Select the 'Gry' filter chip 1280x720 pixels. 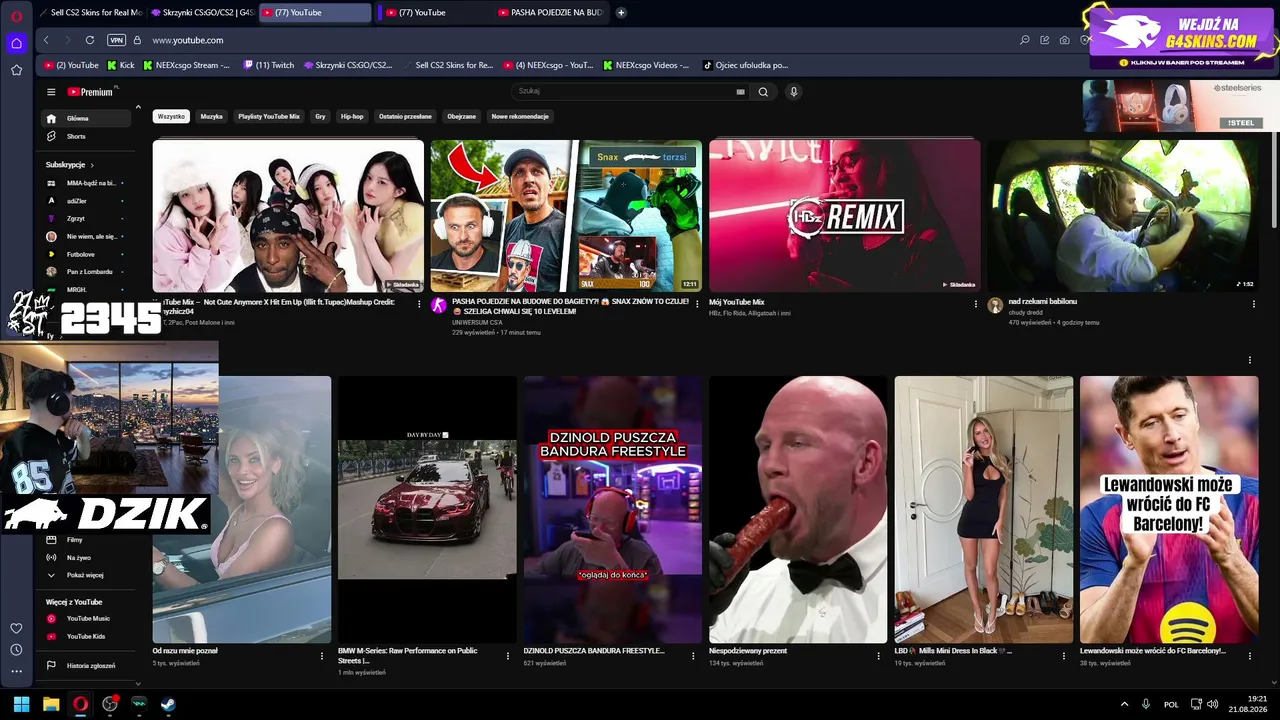pos(320,117)
